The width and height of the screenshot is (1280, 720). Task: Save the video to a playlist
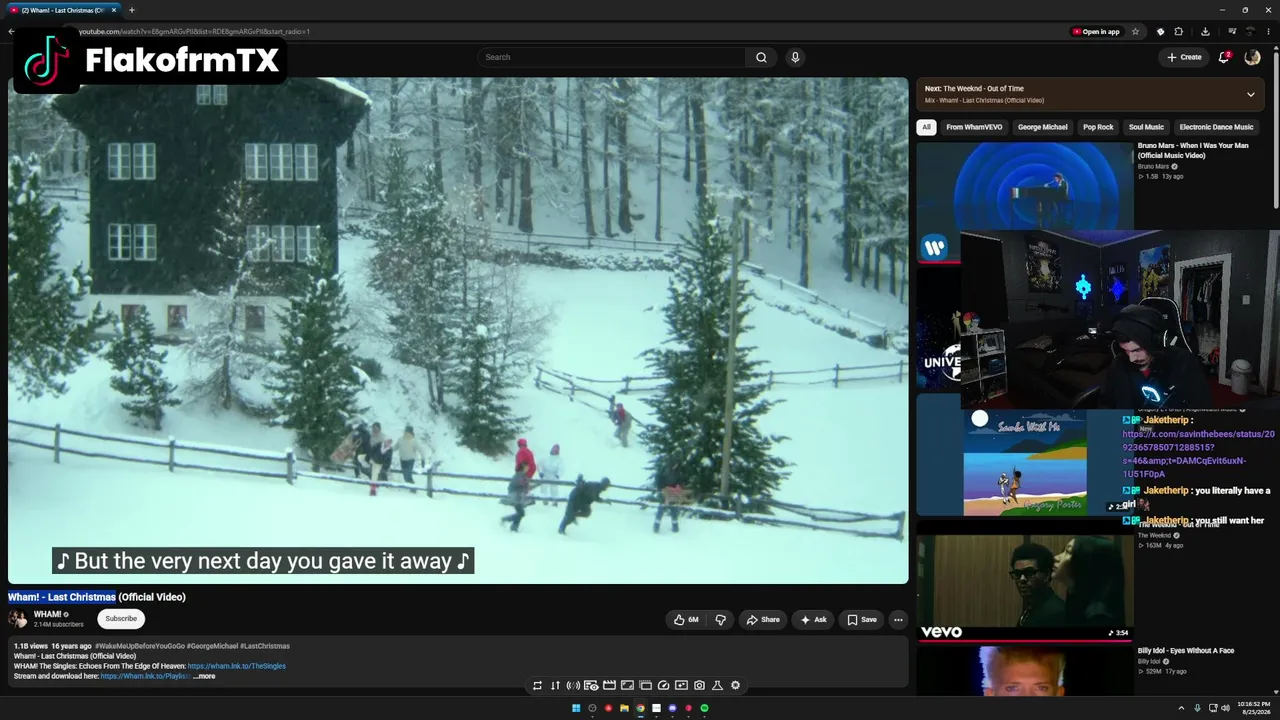(861, 620)
